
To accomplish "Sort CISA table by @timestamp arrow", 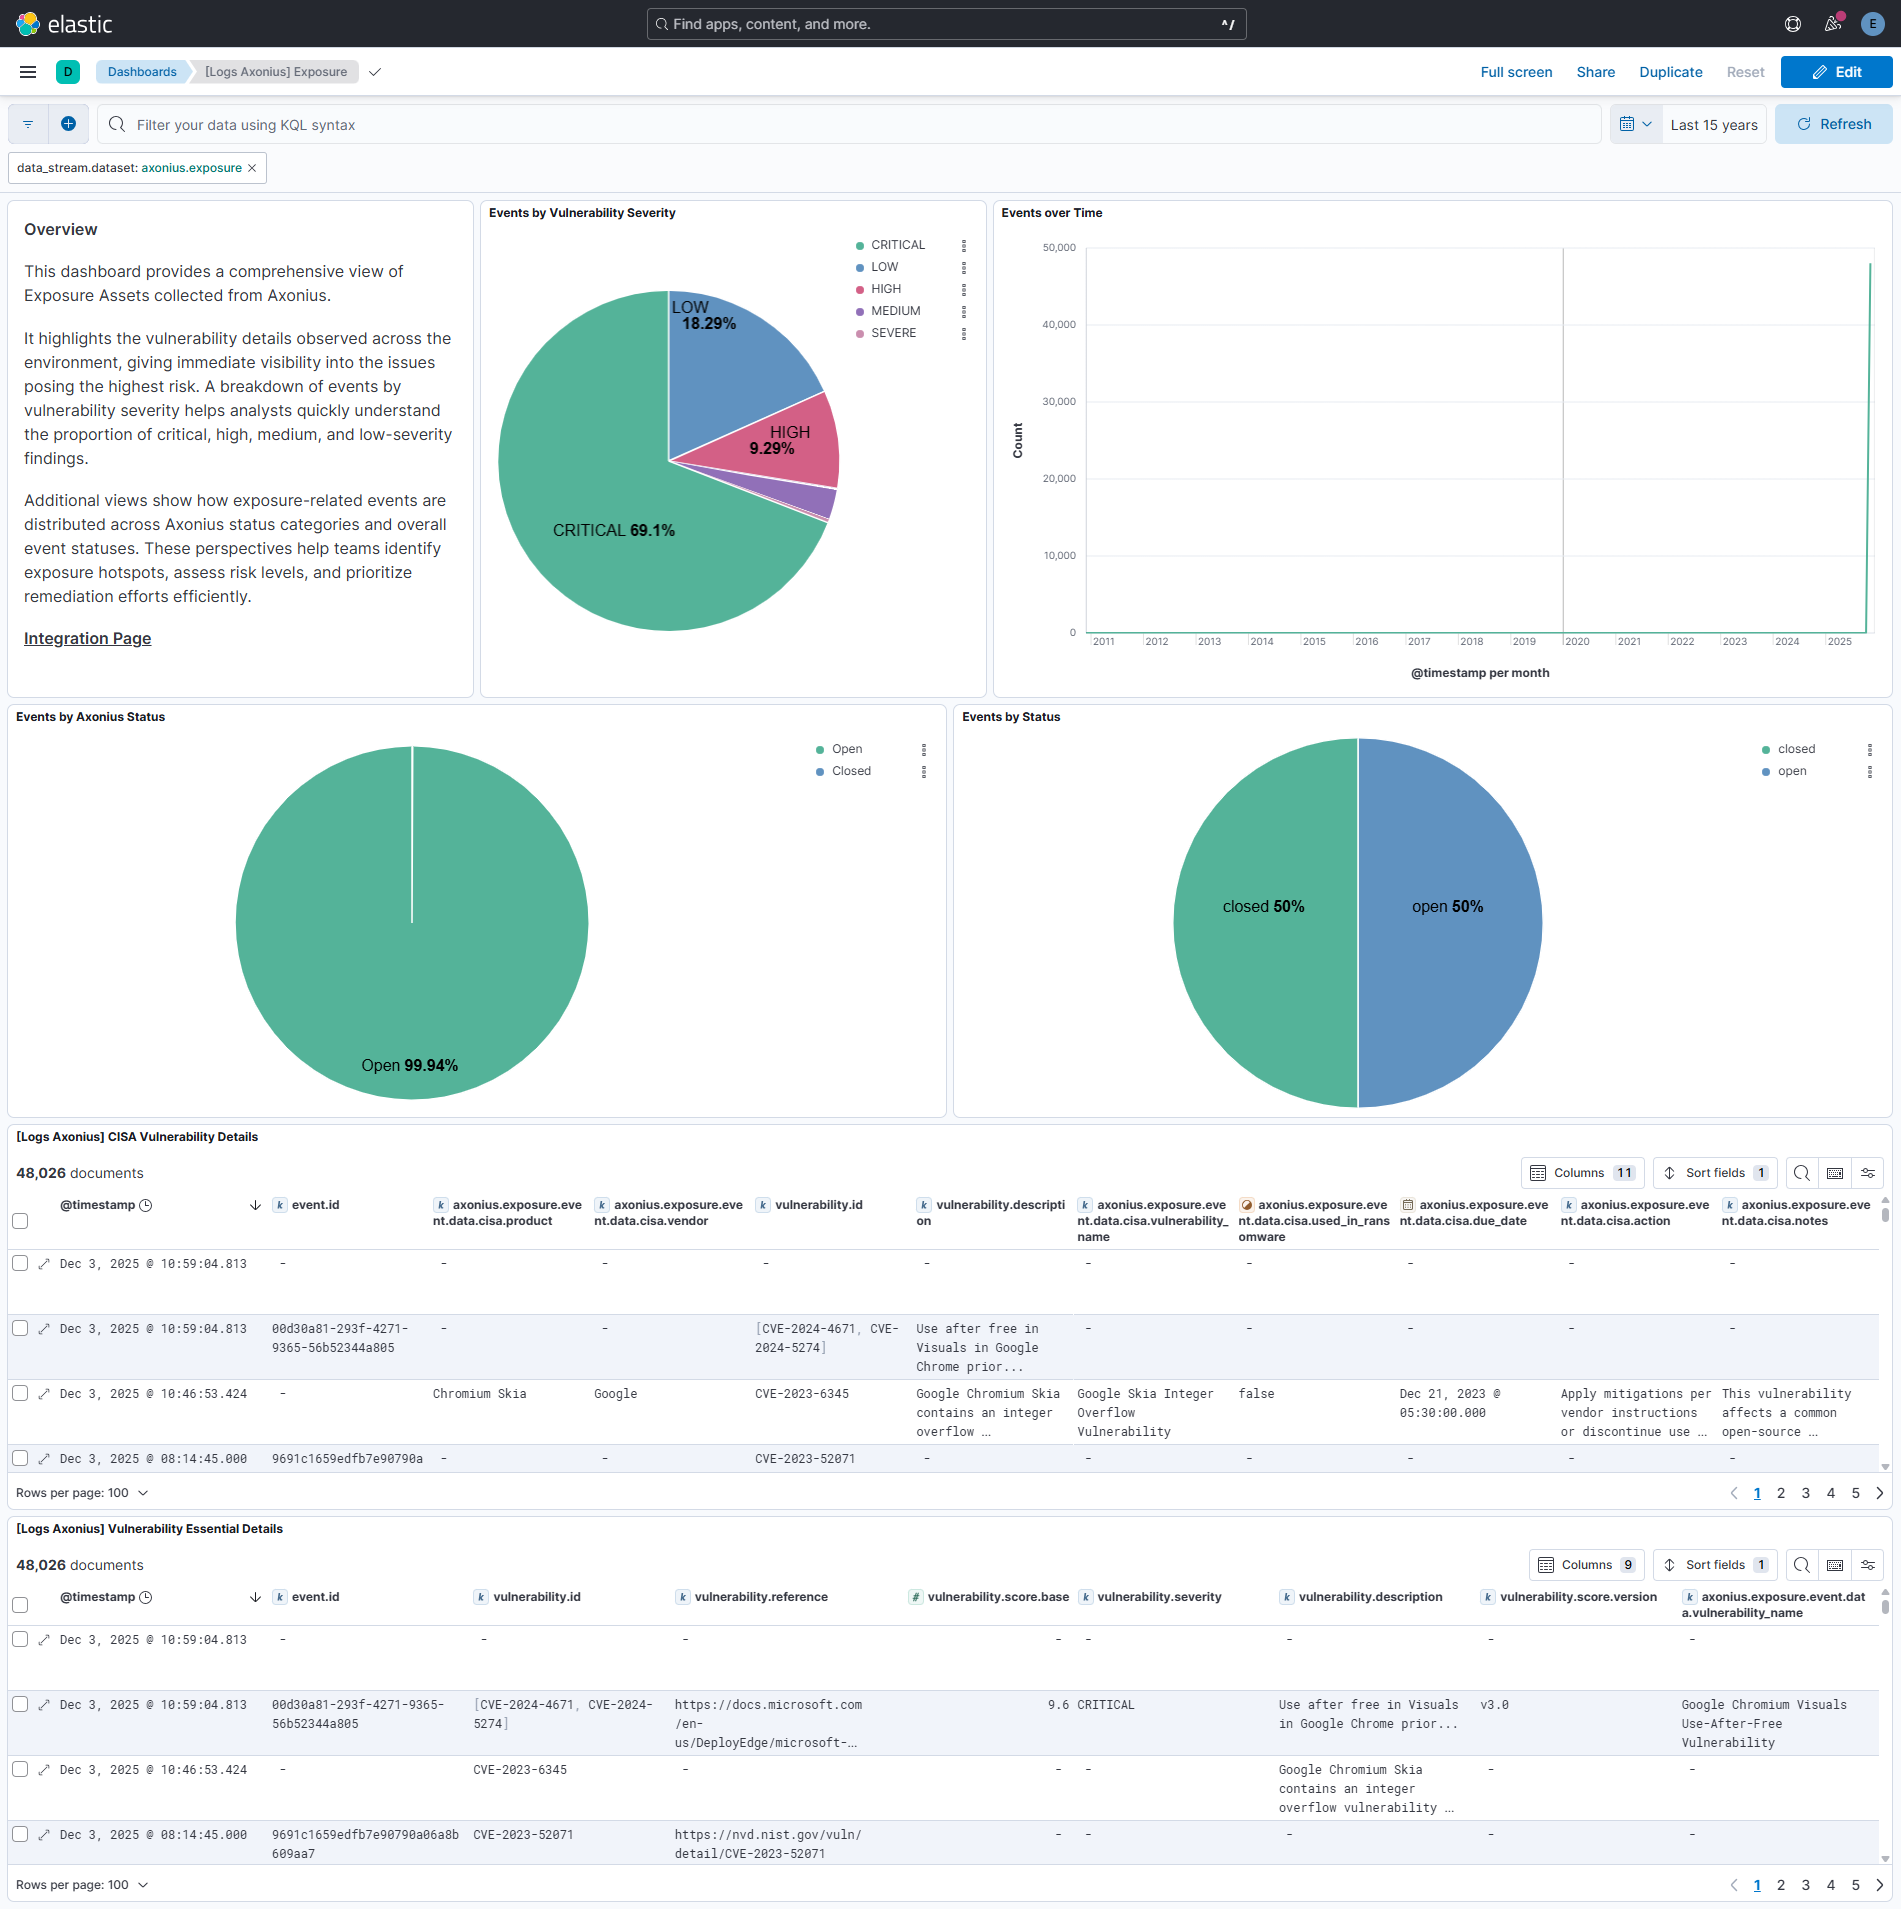I will click(255, 1205).
